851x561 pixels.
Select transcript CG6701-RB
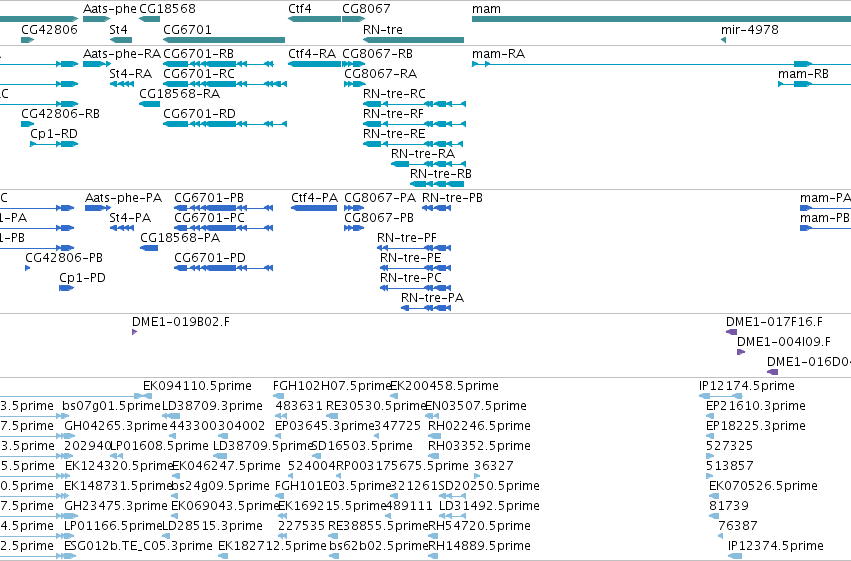click(x=218, y=64)
